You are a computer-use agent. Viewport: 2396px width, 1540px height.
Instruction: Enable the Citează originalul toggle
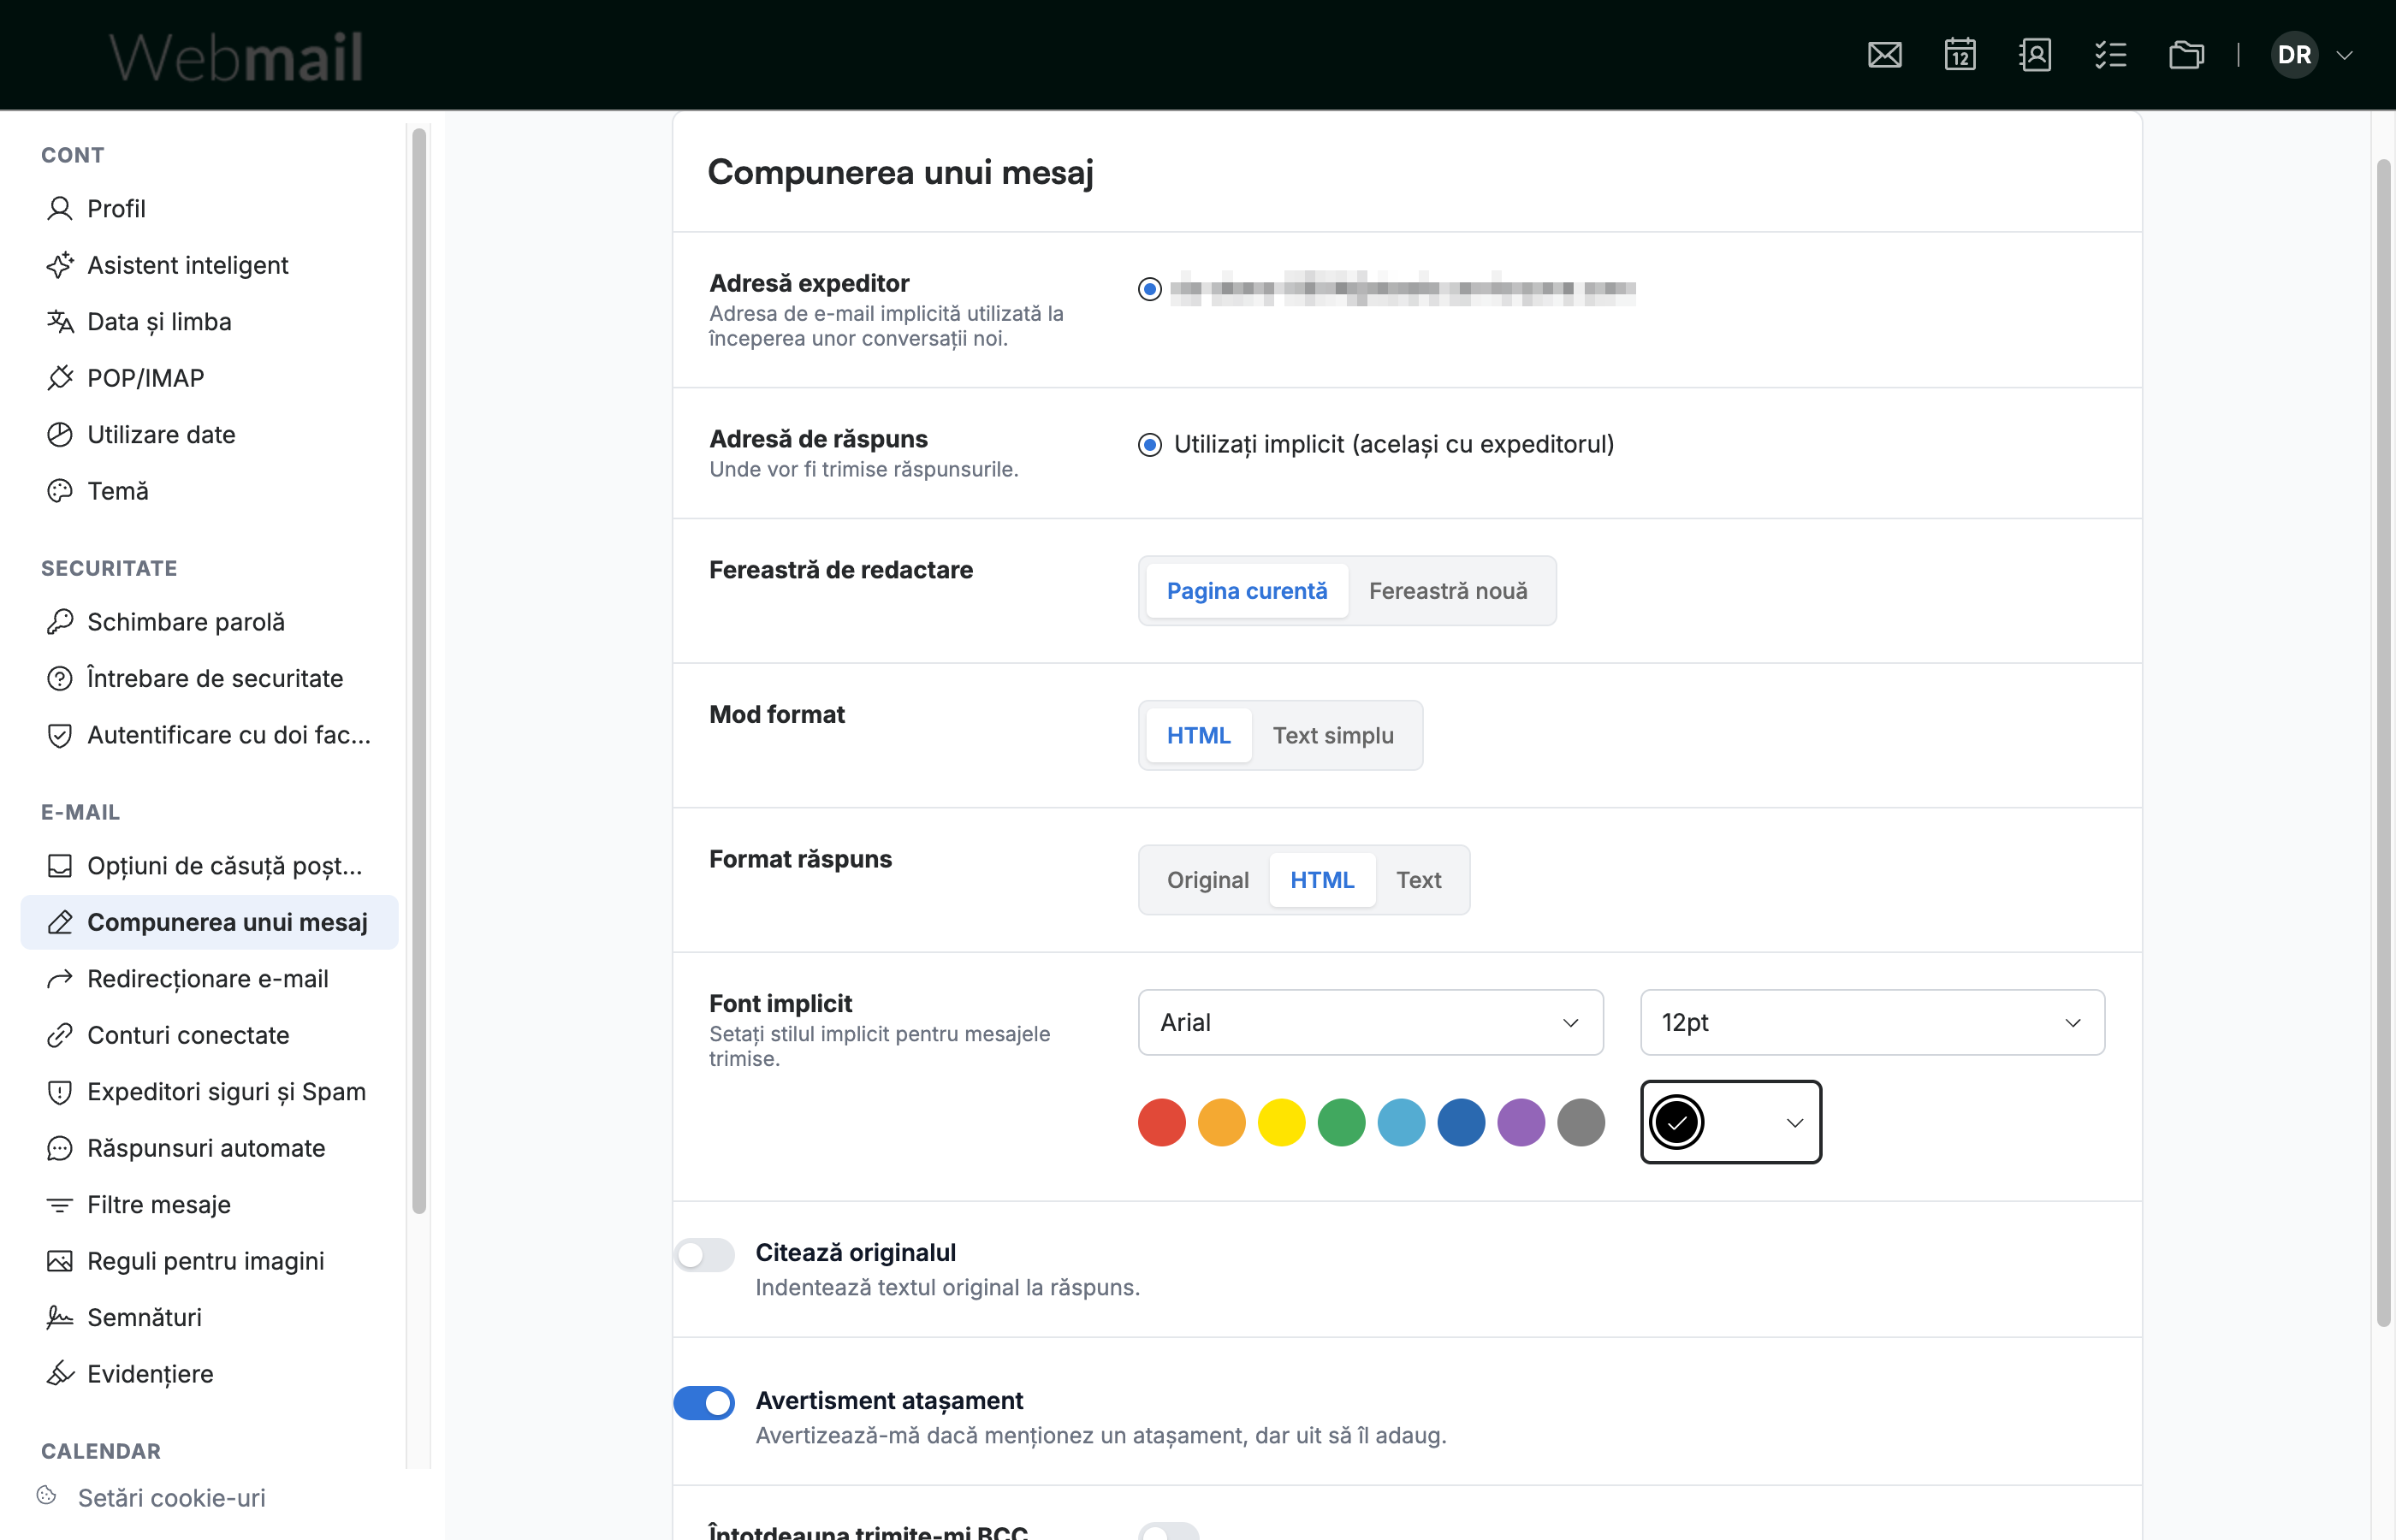click(x=704, y=1255)
